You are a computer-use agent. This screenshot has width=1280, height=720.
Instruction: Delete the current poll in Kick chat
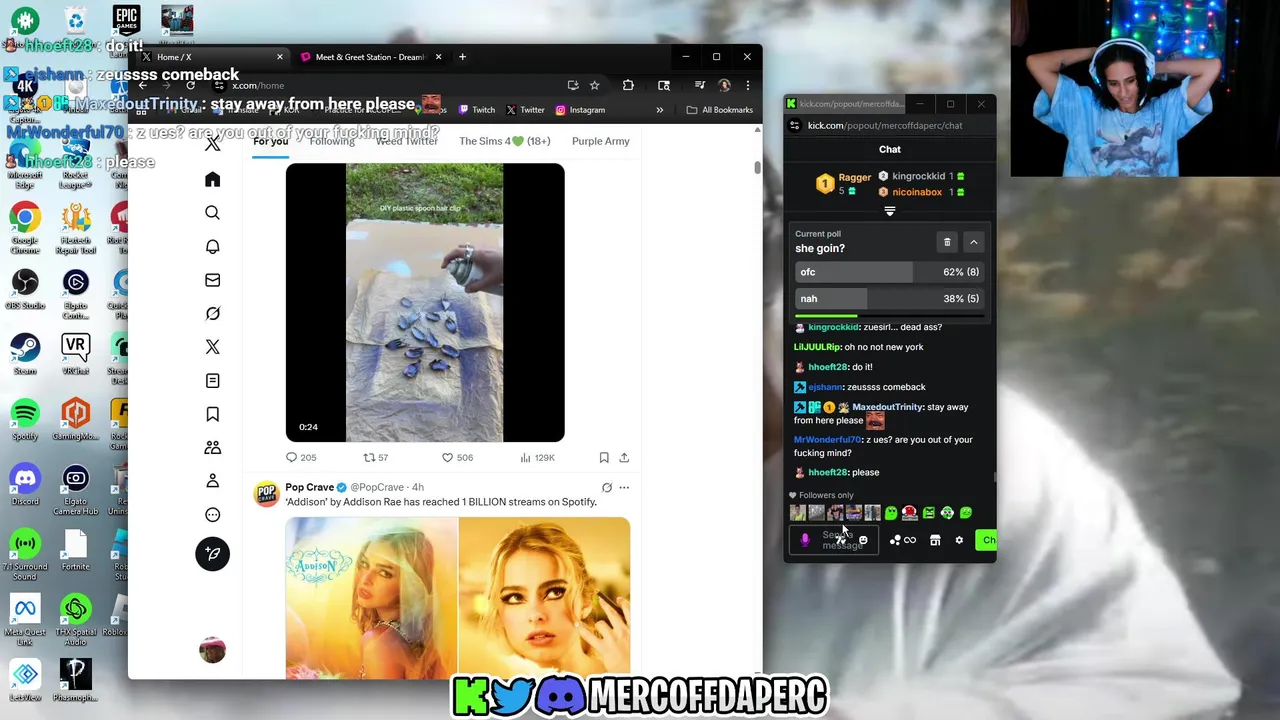[947, 242]
